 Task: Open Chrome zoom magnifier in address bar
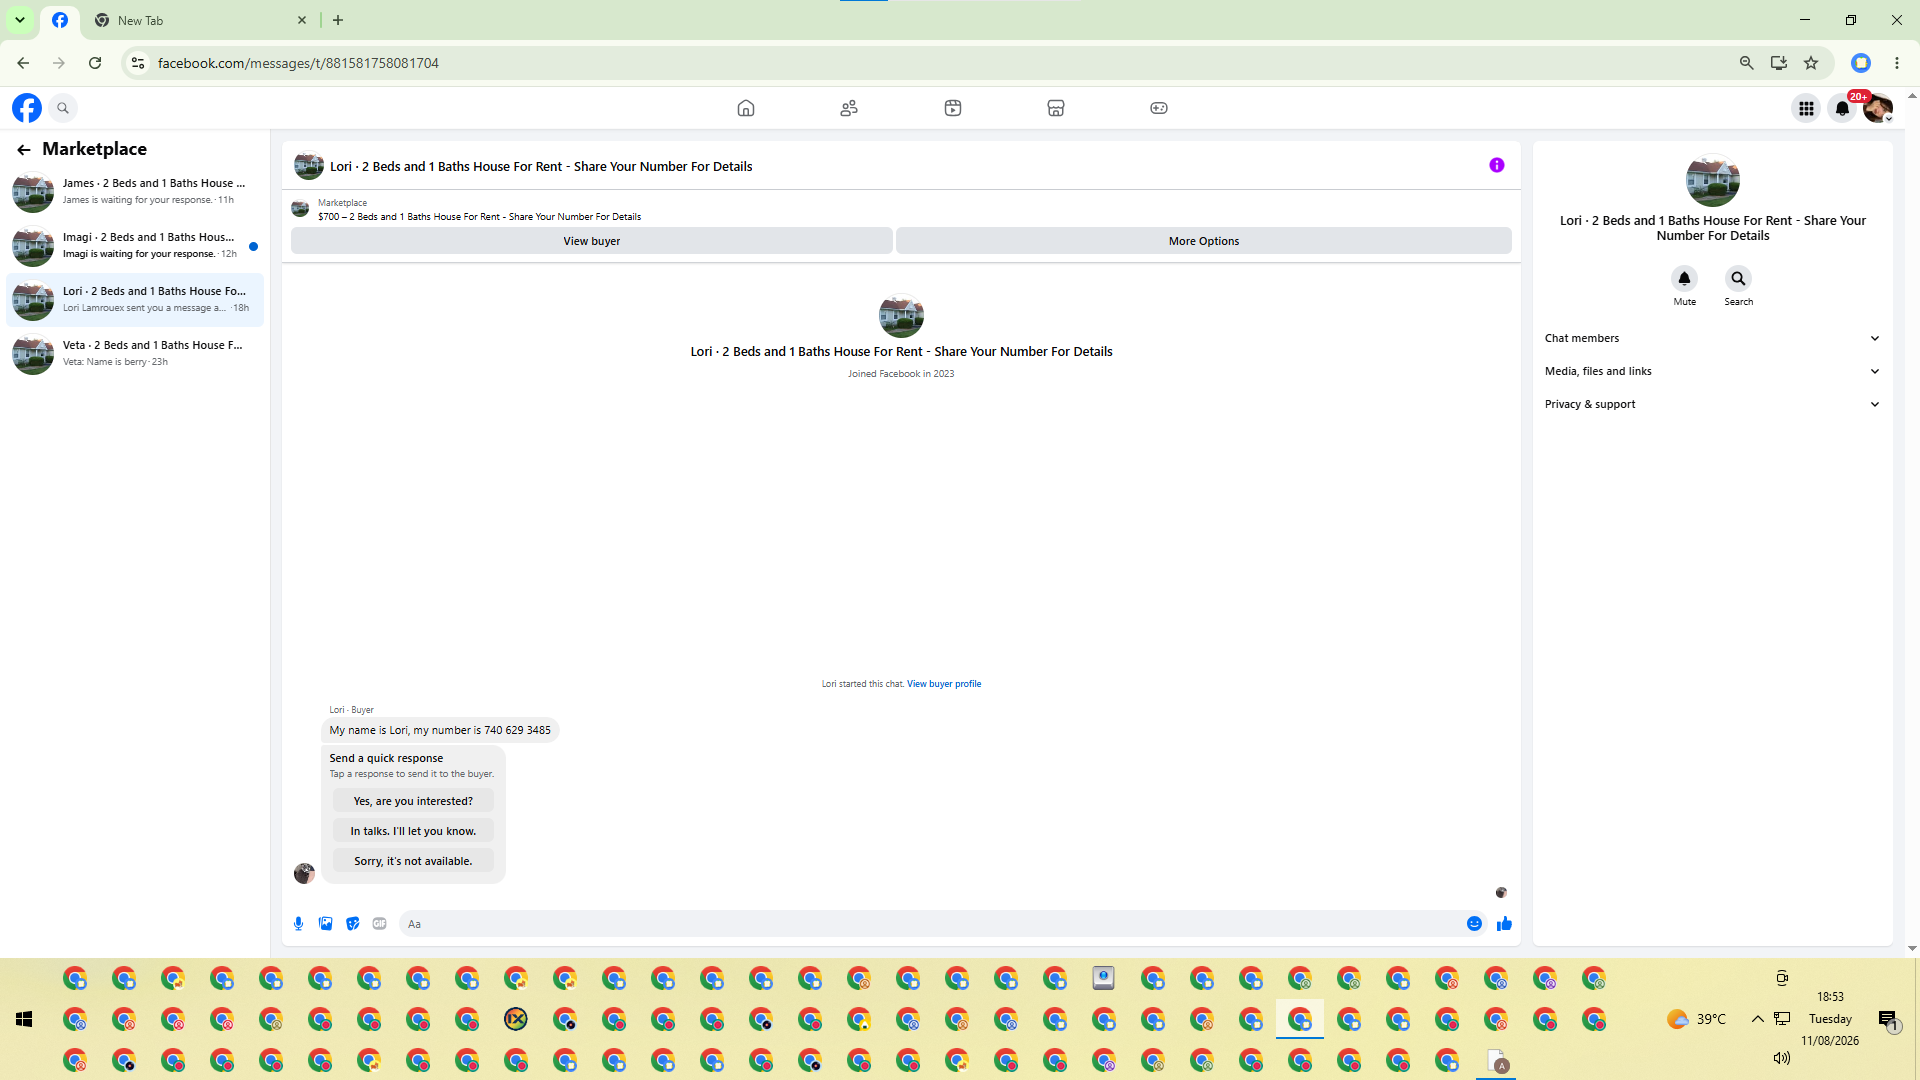point(1747,63)
